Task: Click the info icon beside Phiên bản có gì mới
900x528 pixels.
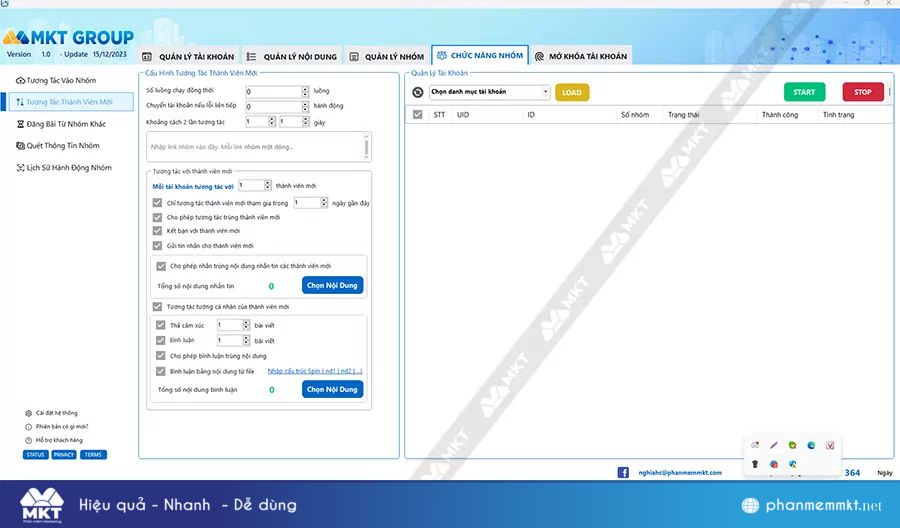Action: pyautogui.click(x=28, y=427)
